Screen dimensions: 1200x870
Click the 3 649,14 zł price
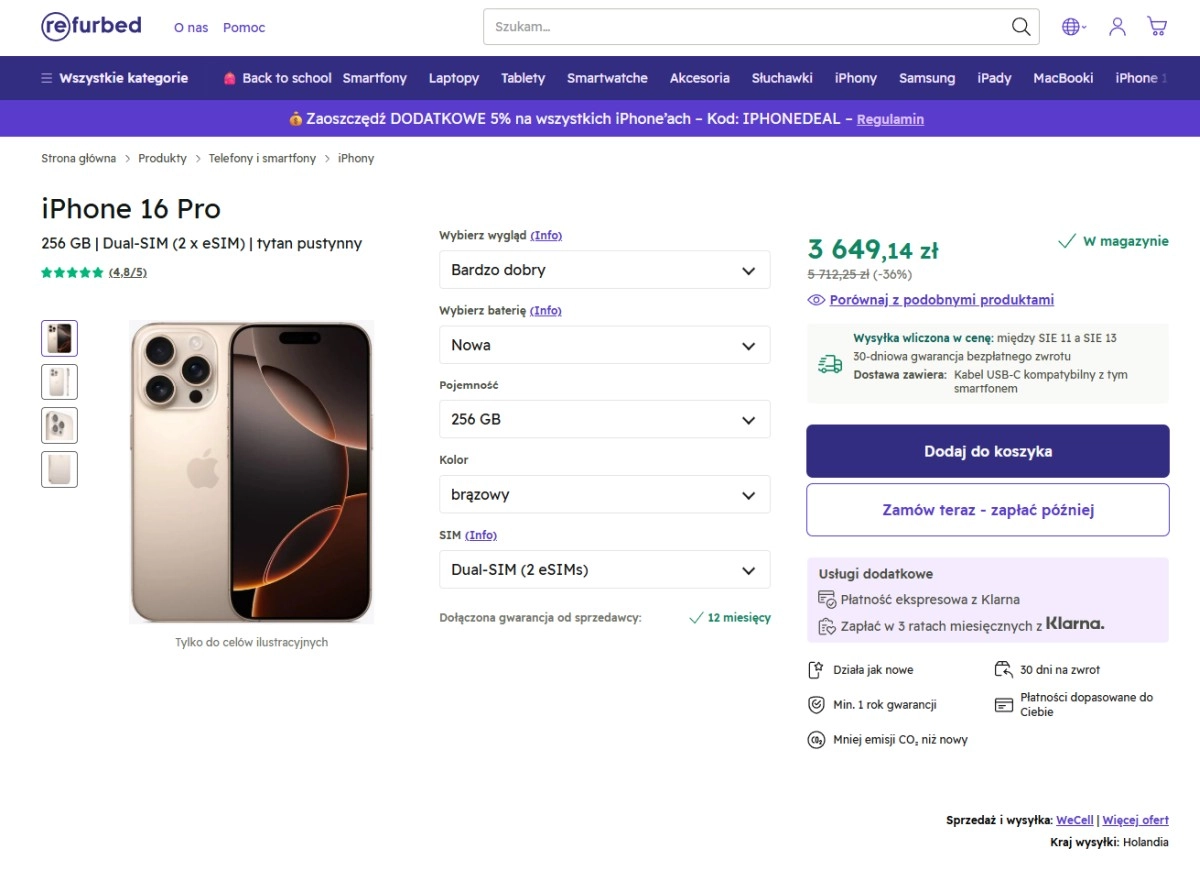pyautogui.click(x=873, y=249)
